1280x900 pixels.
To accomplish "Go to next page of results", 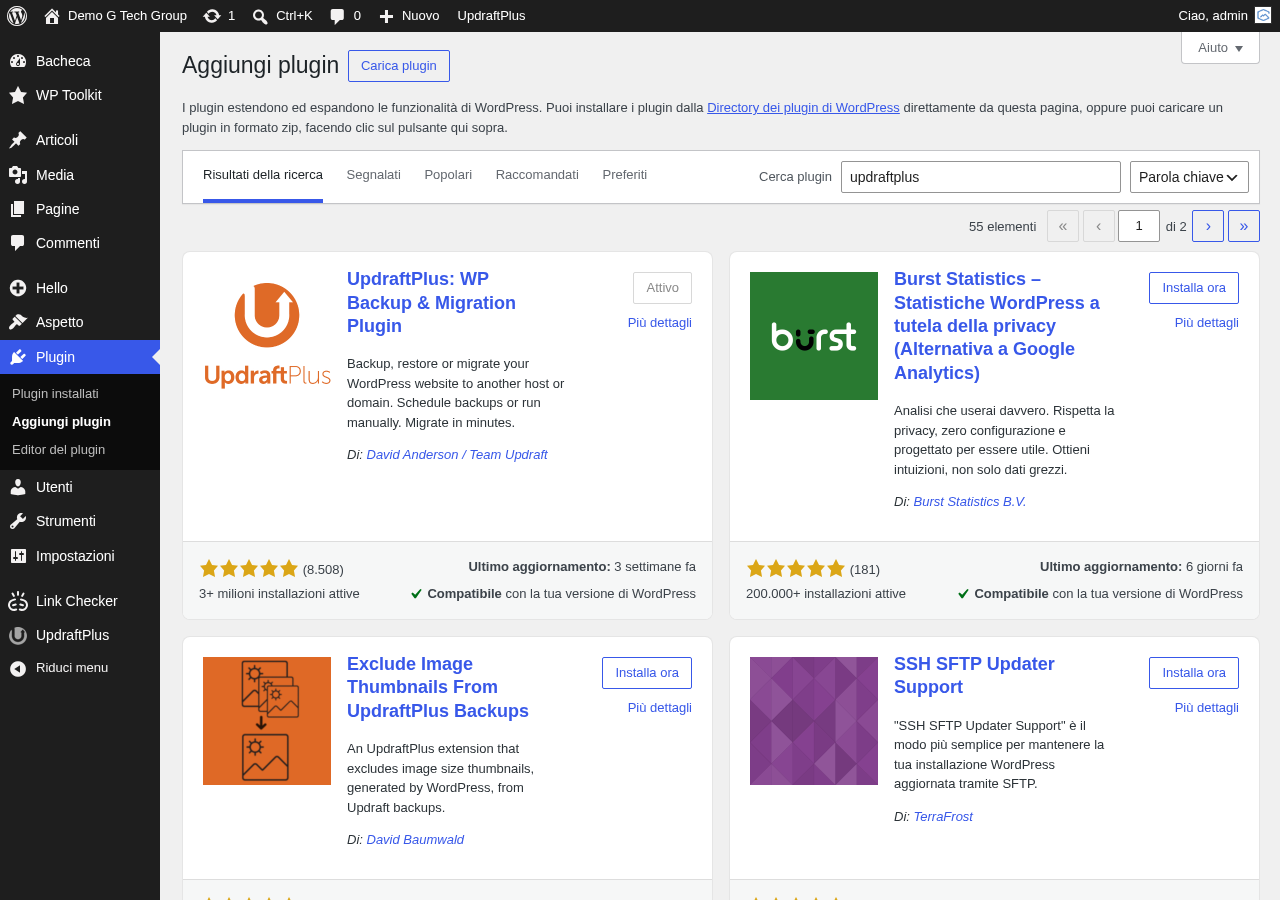I will pyautogui.click(x=1208, y=226).
